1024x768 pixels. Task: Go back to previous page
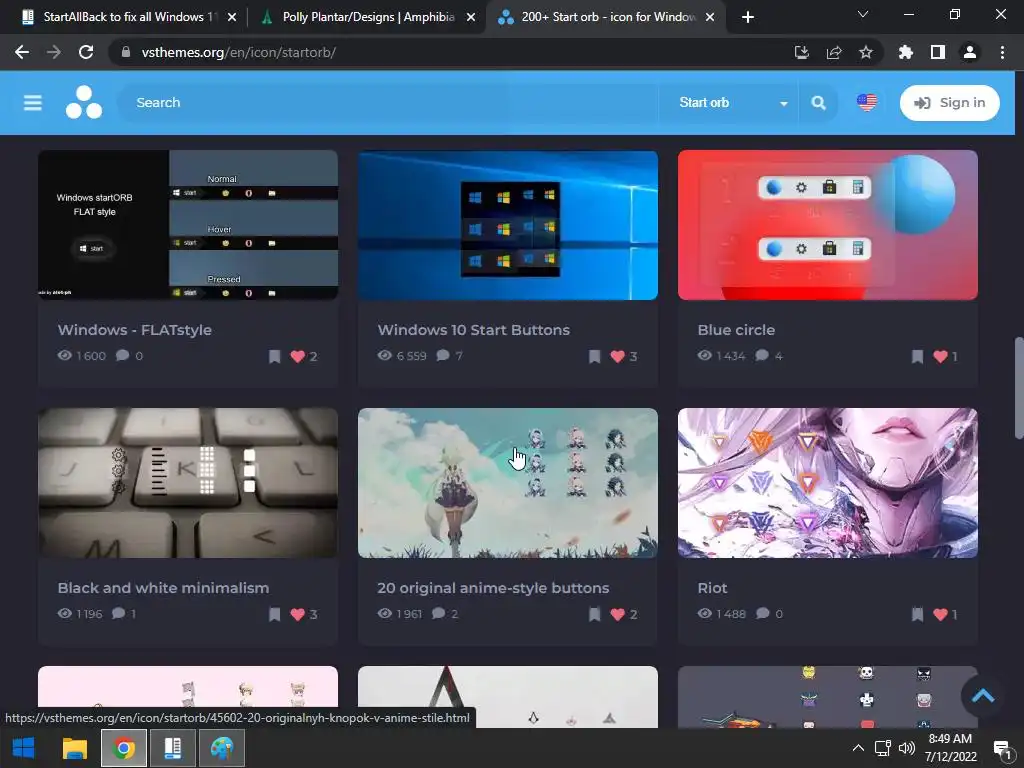point(22,52)
